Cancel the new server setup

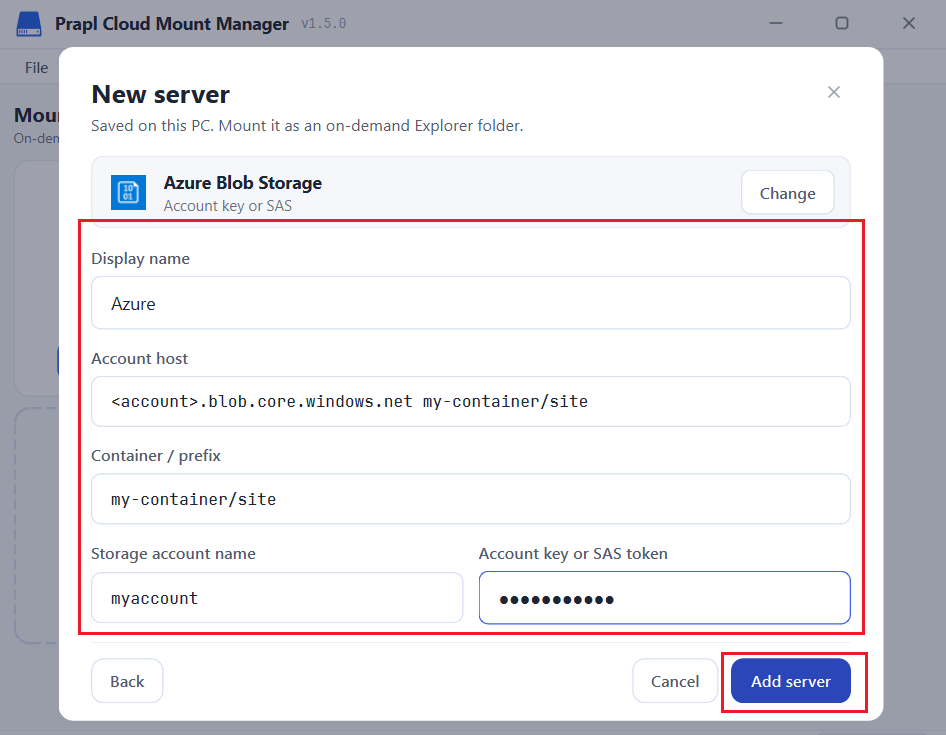(x=675, y=681)
